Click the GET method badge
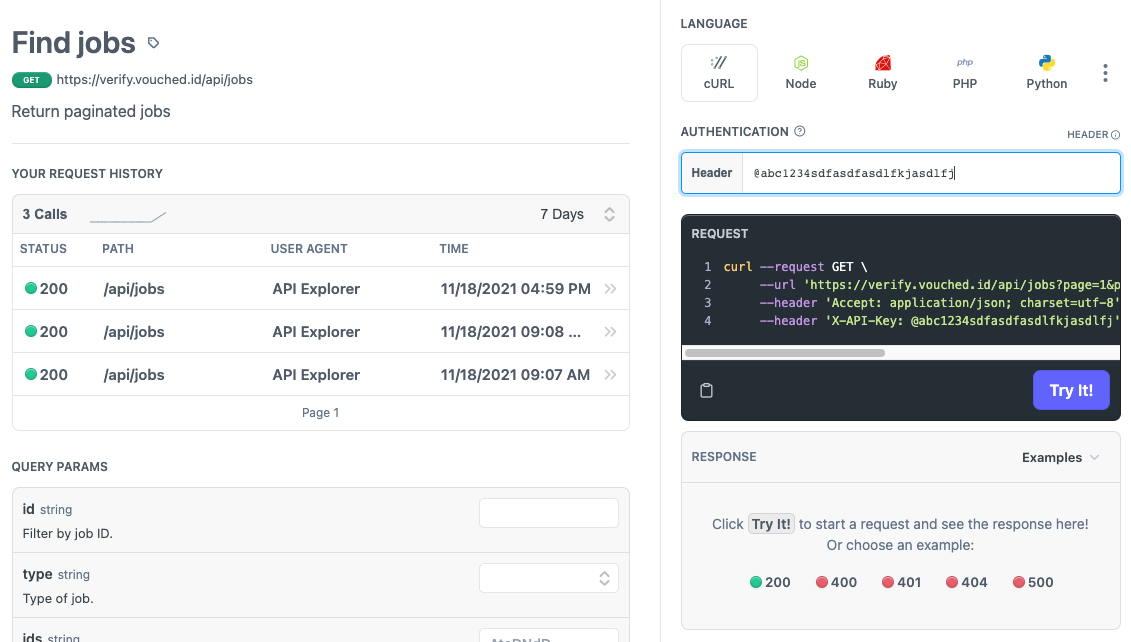The image size is (1131, 642). point(32,80)
